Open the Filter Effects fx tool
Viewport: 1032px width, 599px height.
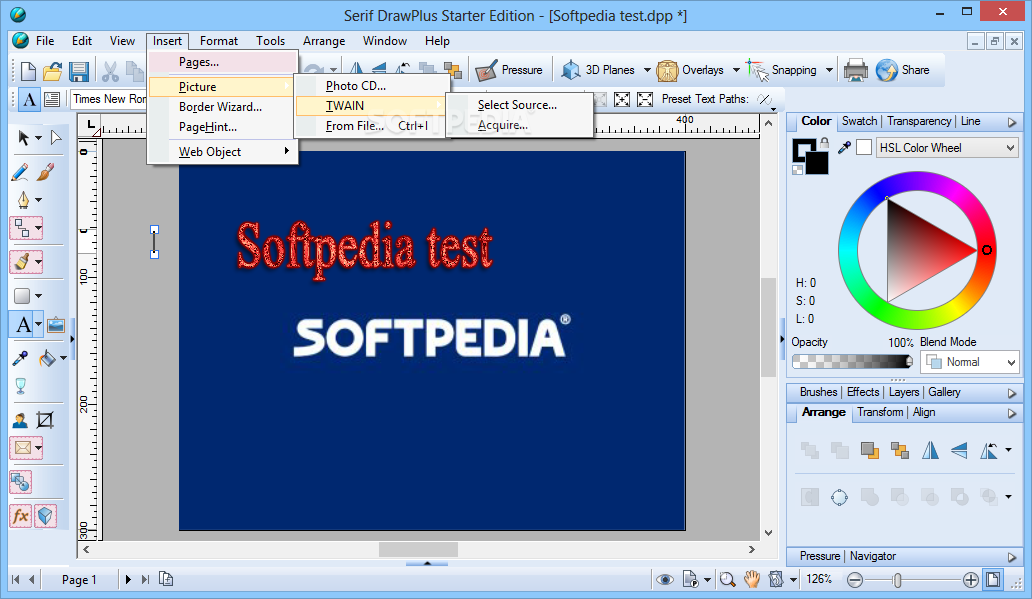[21, 516]
